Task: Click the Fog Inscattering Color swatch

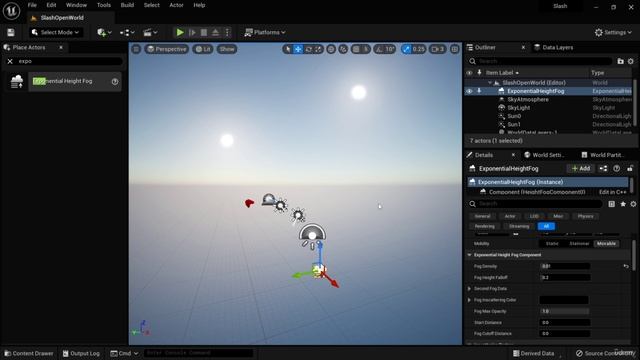Action: click(x=564, y=300)
